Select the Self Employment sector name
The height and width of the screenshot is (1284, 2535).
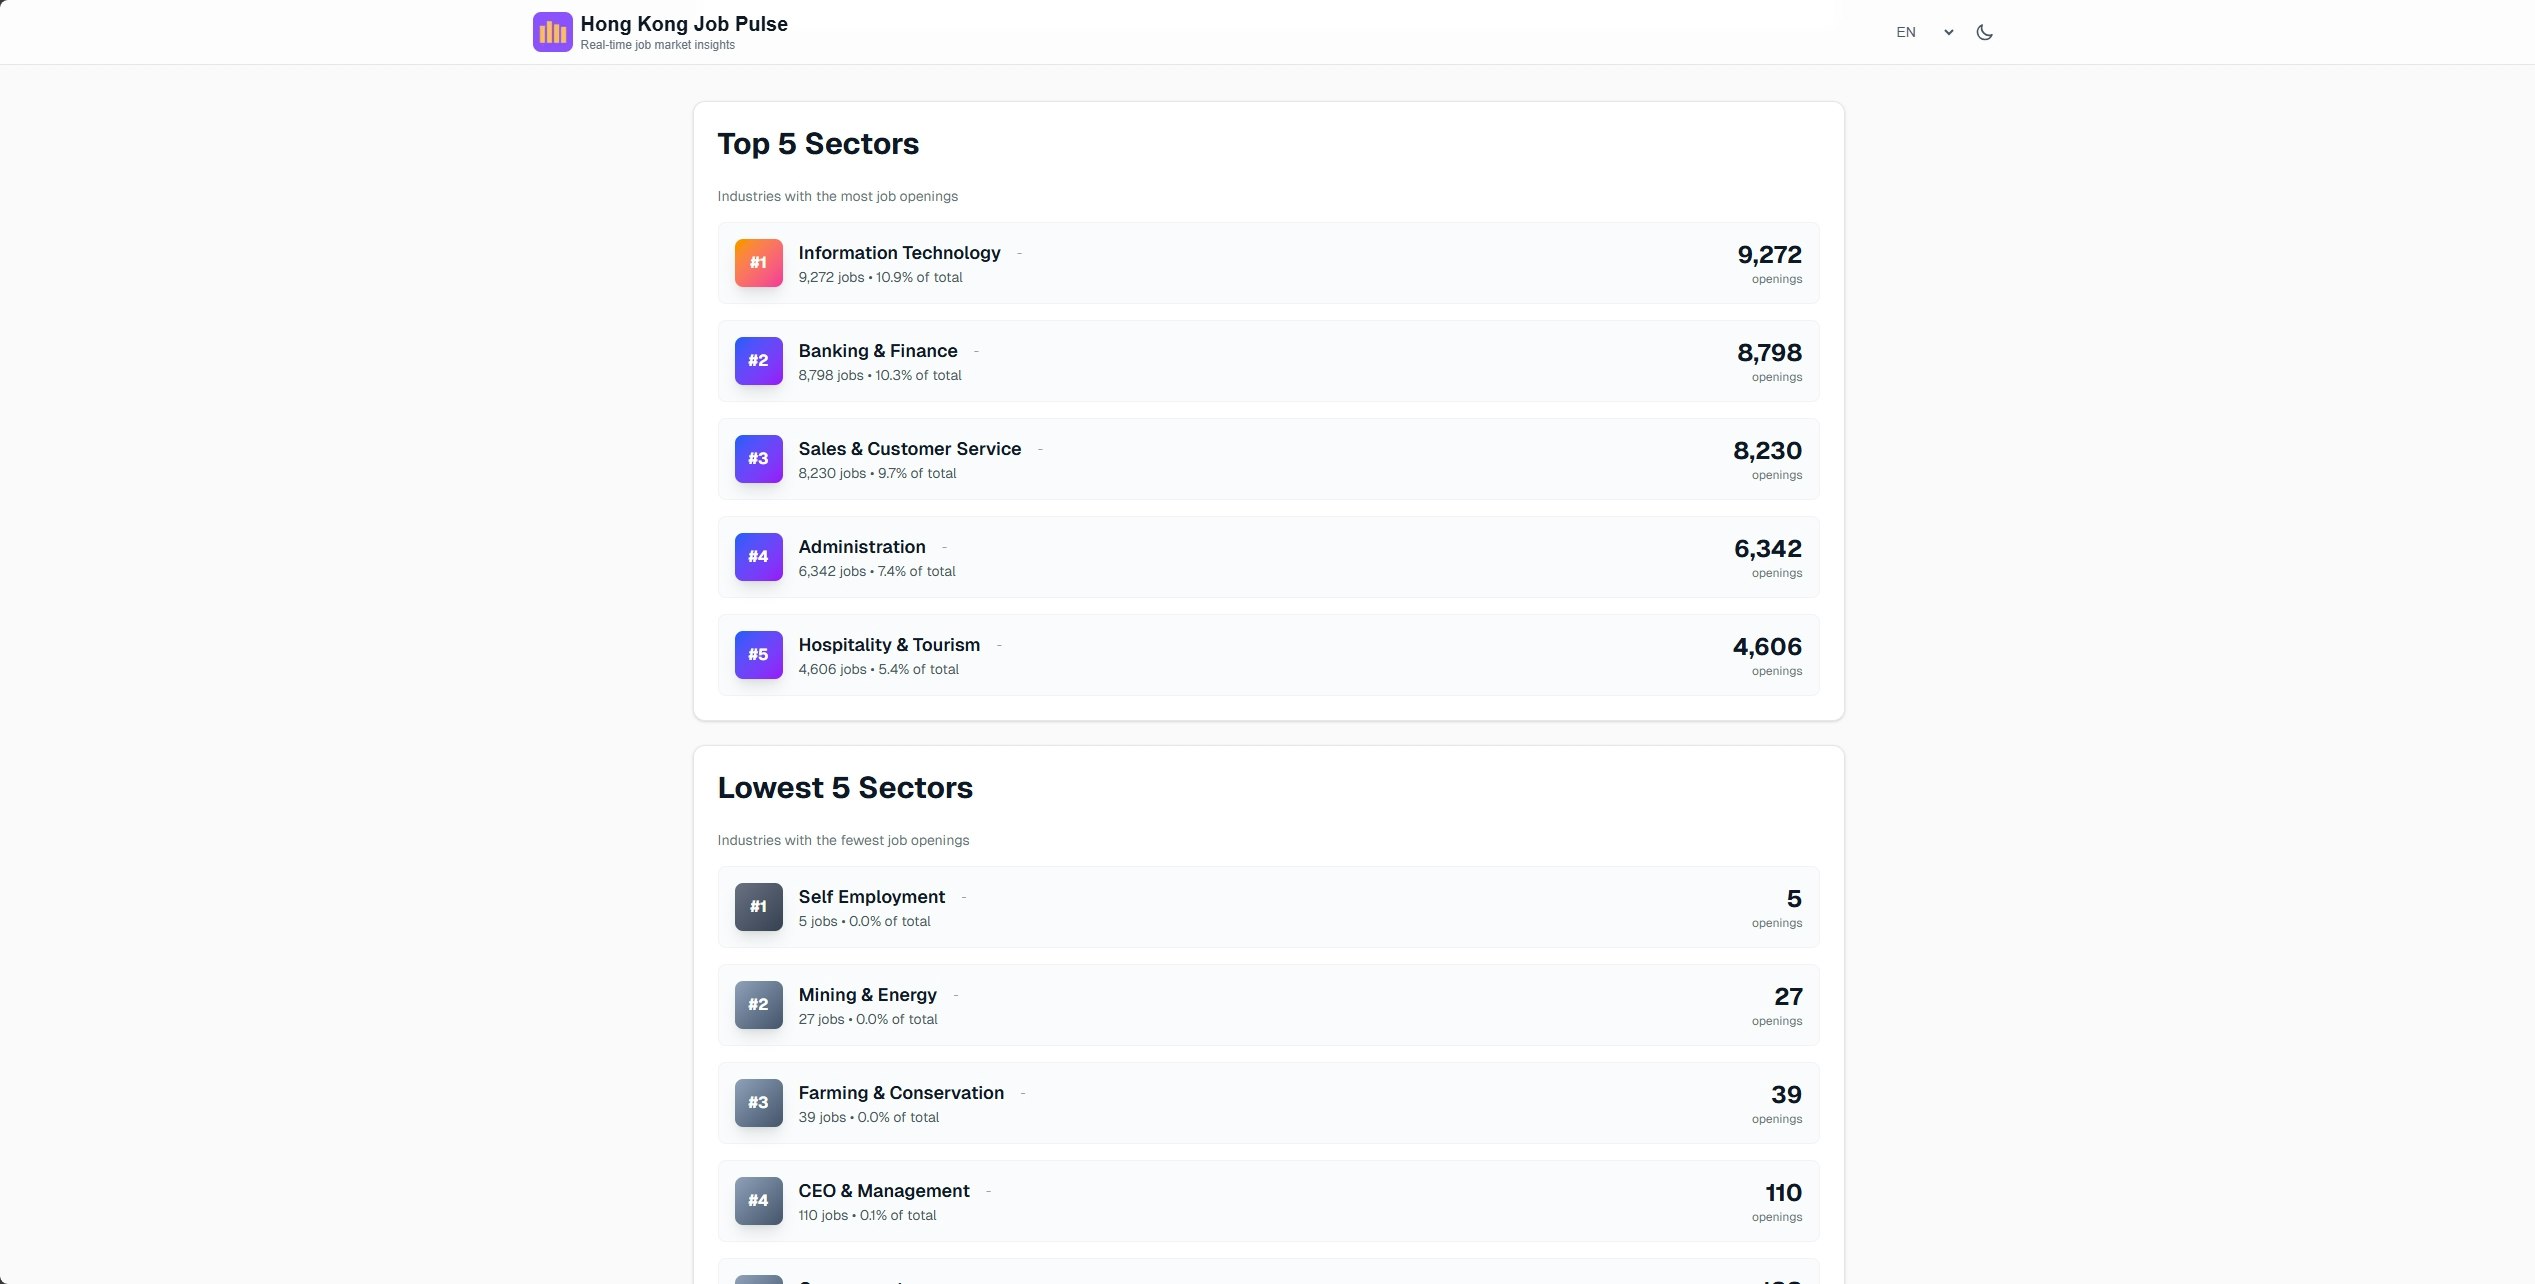click(x=872, y=897)
